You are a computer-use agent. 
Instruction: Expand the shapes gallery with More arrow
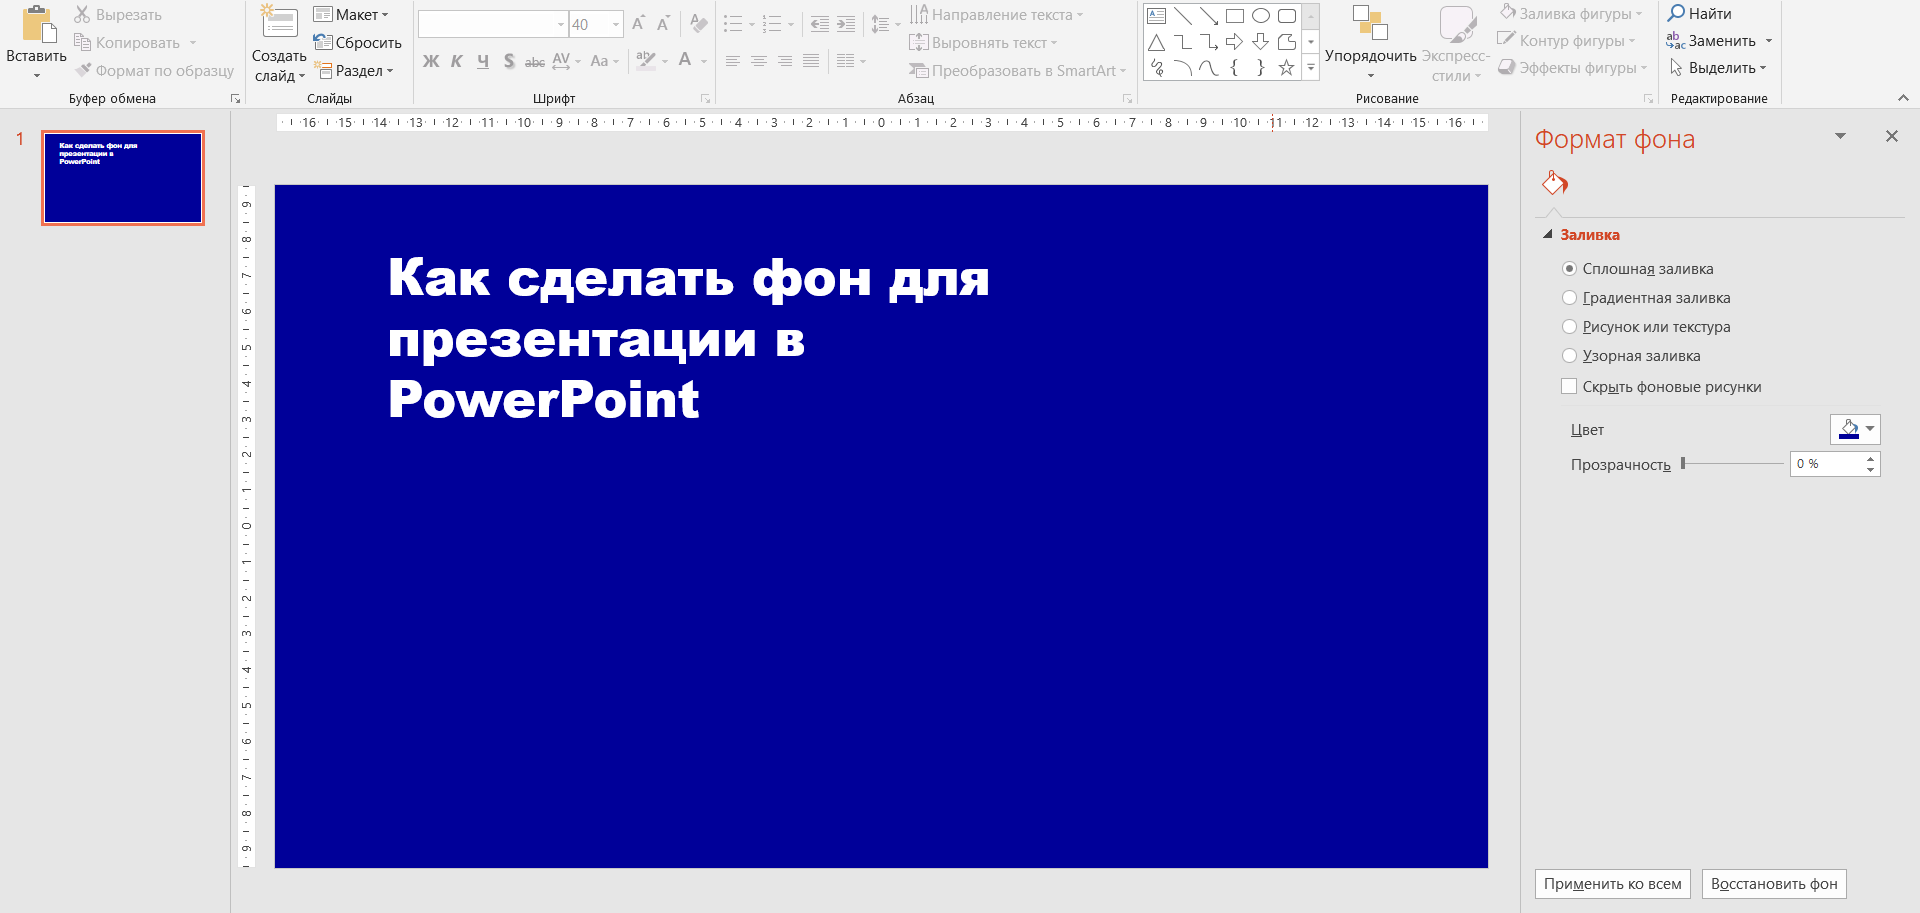(1311, 68)
